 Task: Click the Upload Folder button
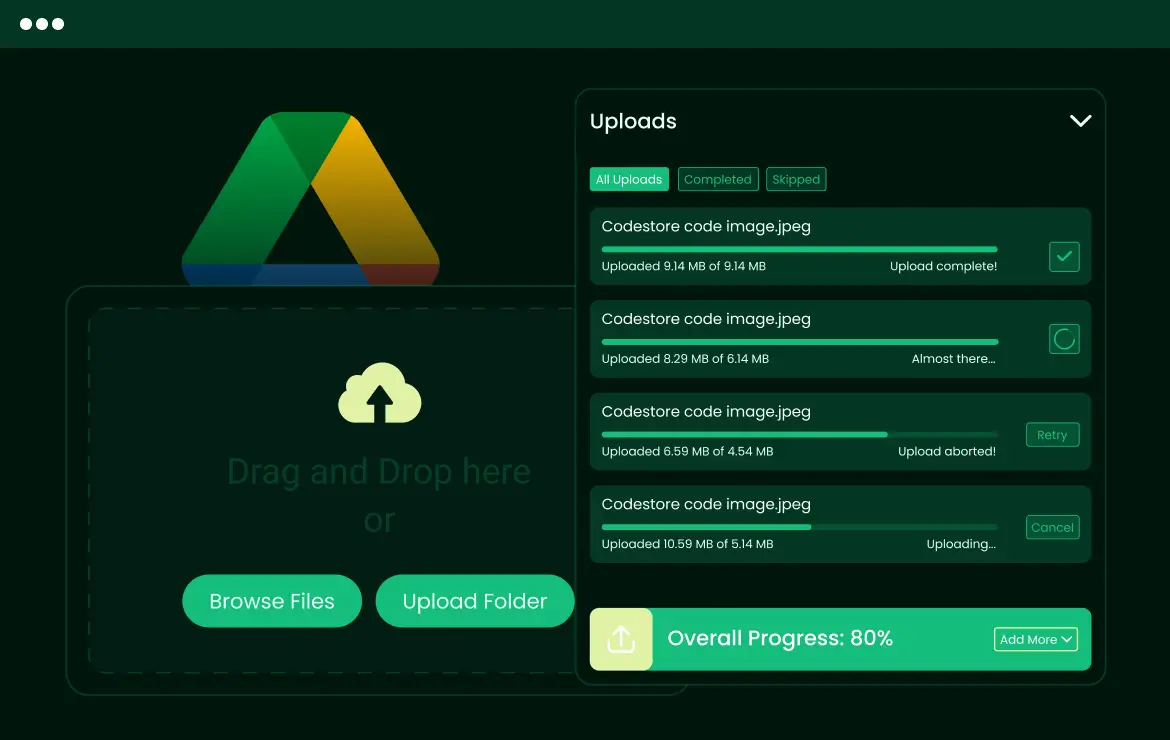pos(475,601)
